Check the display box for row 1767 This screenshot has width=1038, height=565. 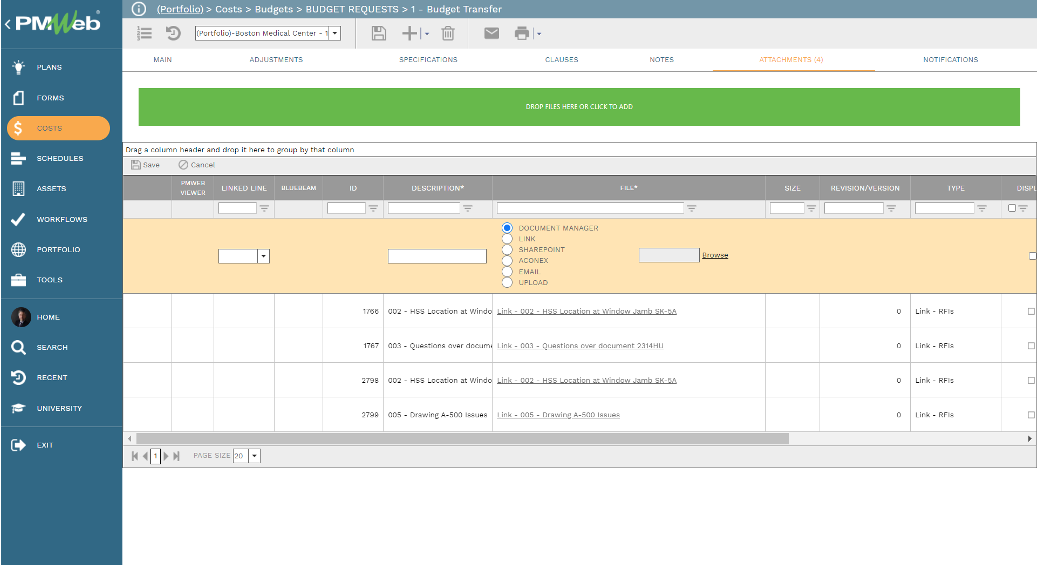[x=1031, y=346]
